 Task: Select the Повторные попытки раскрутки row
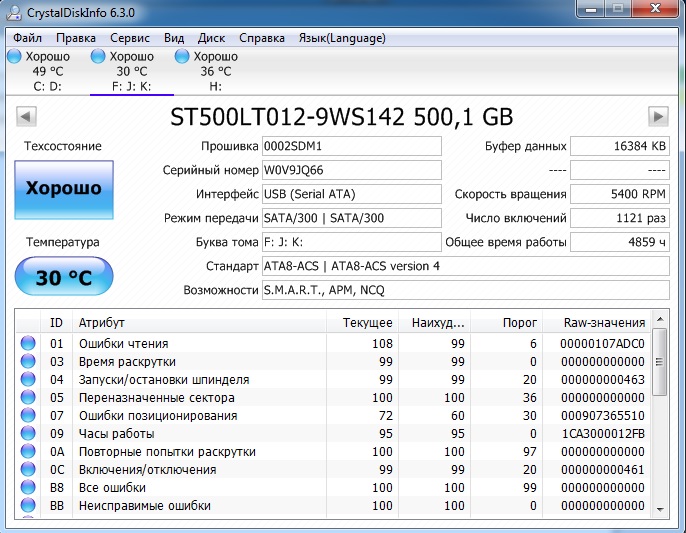(x=333, y=452)
